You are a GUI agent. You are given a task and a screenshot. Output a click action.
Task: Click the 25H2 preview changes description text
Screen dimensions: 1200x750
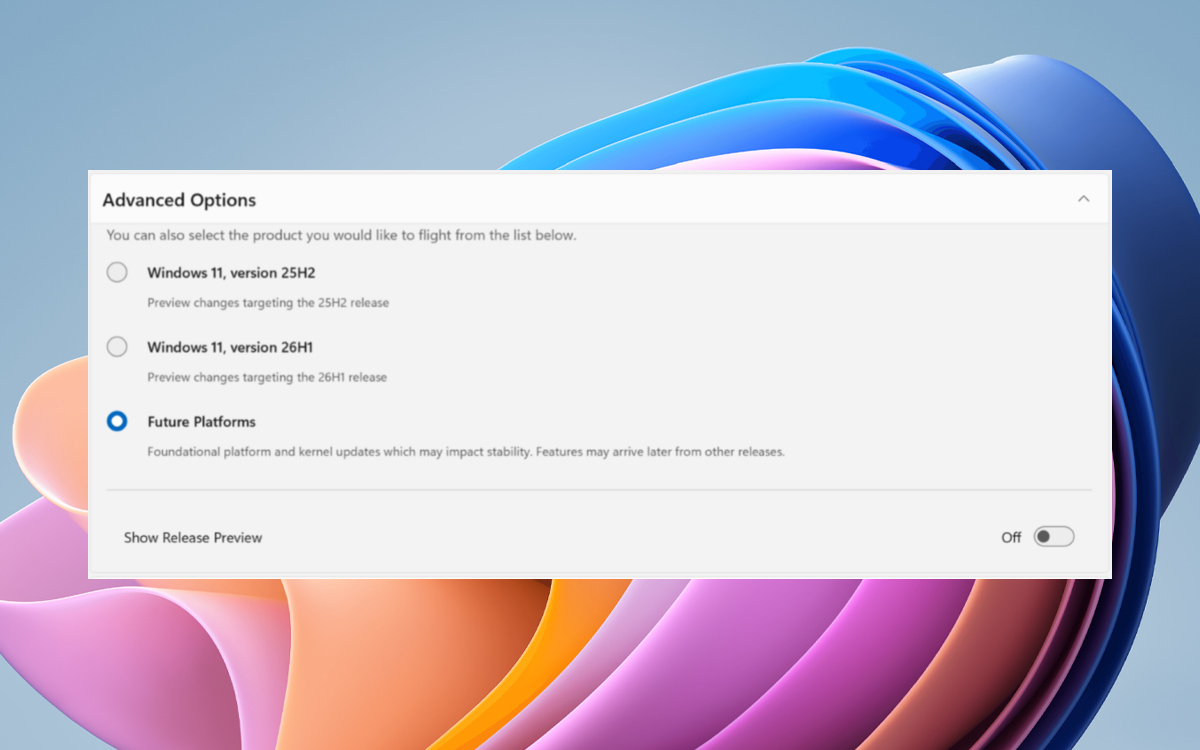pyautogui.click(x=267, y=302)
